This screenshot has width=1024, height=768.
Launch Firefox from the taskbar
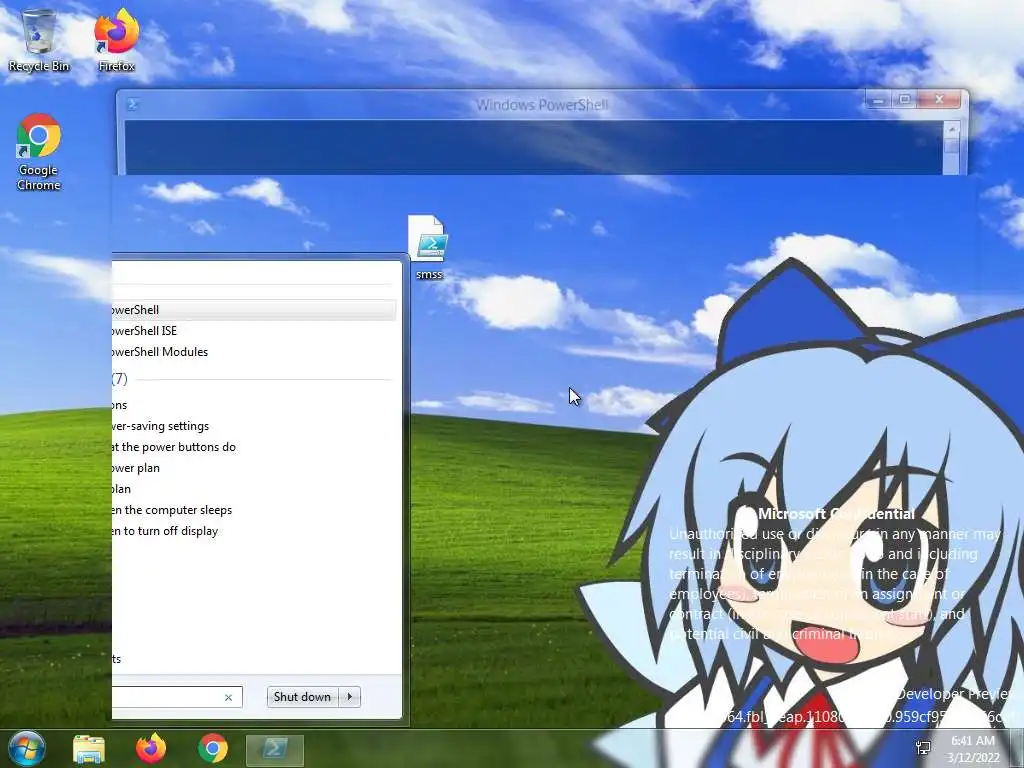pos(151,748)
